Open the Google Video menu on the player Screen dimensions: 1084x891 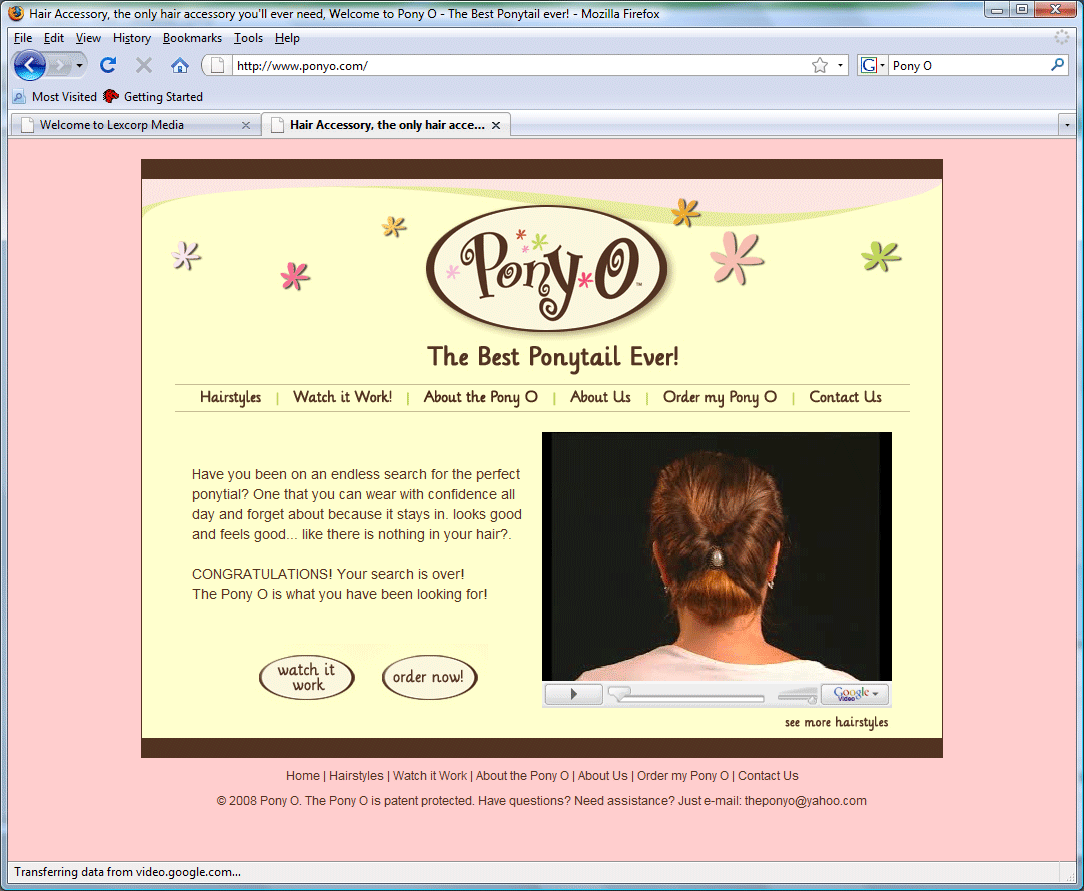click(x=855, y=694)
